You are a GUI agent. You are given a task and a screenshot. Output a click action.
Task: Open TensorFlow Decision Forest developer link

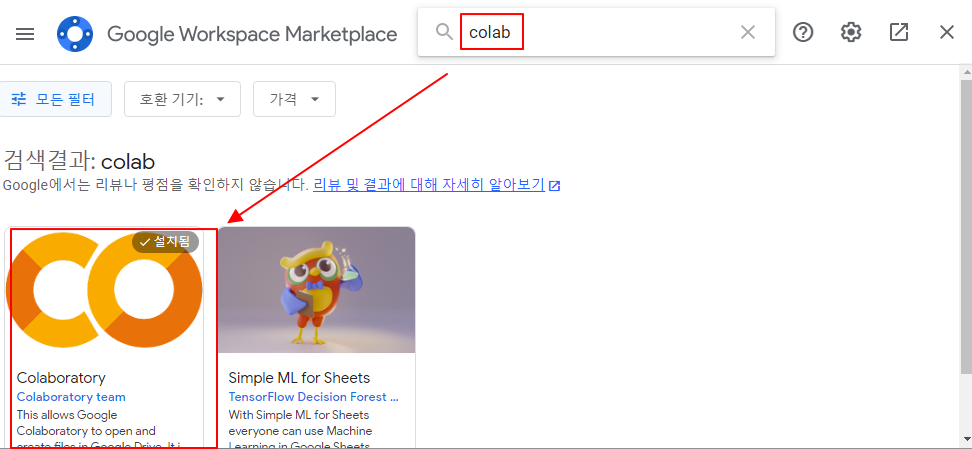tap(314, 397)
